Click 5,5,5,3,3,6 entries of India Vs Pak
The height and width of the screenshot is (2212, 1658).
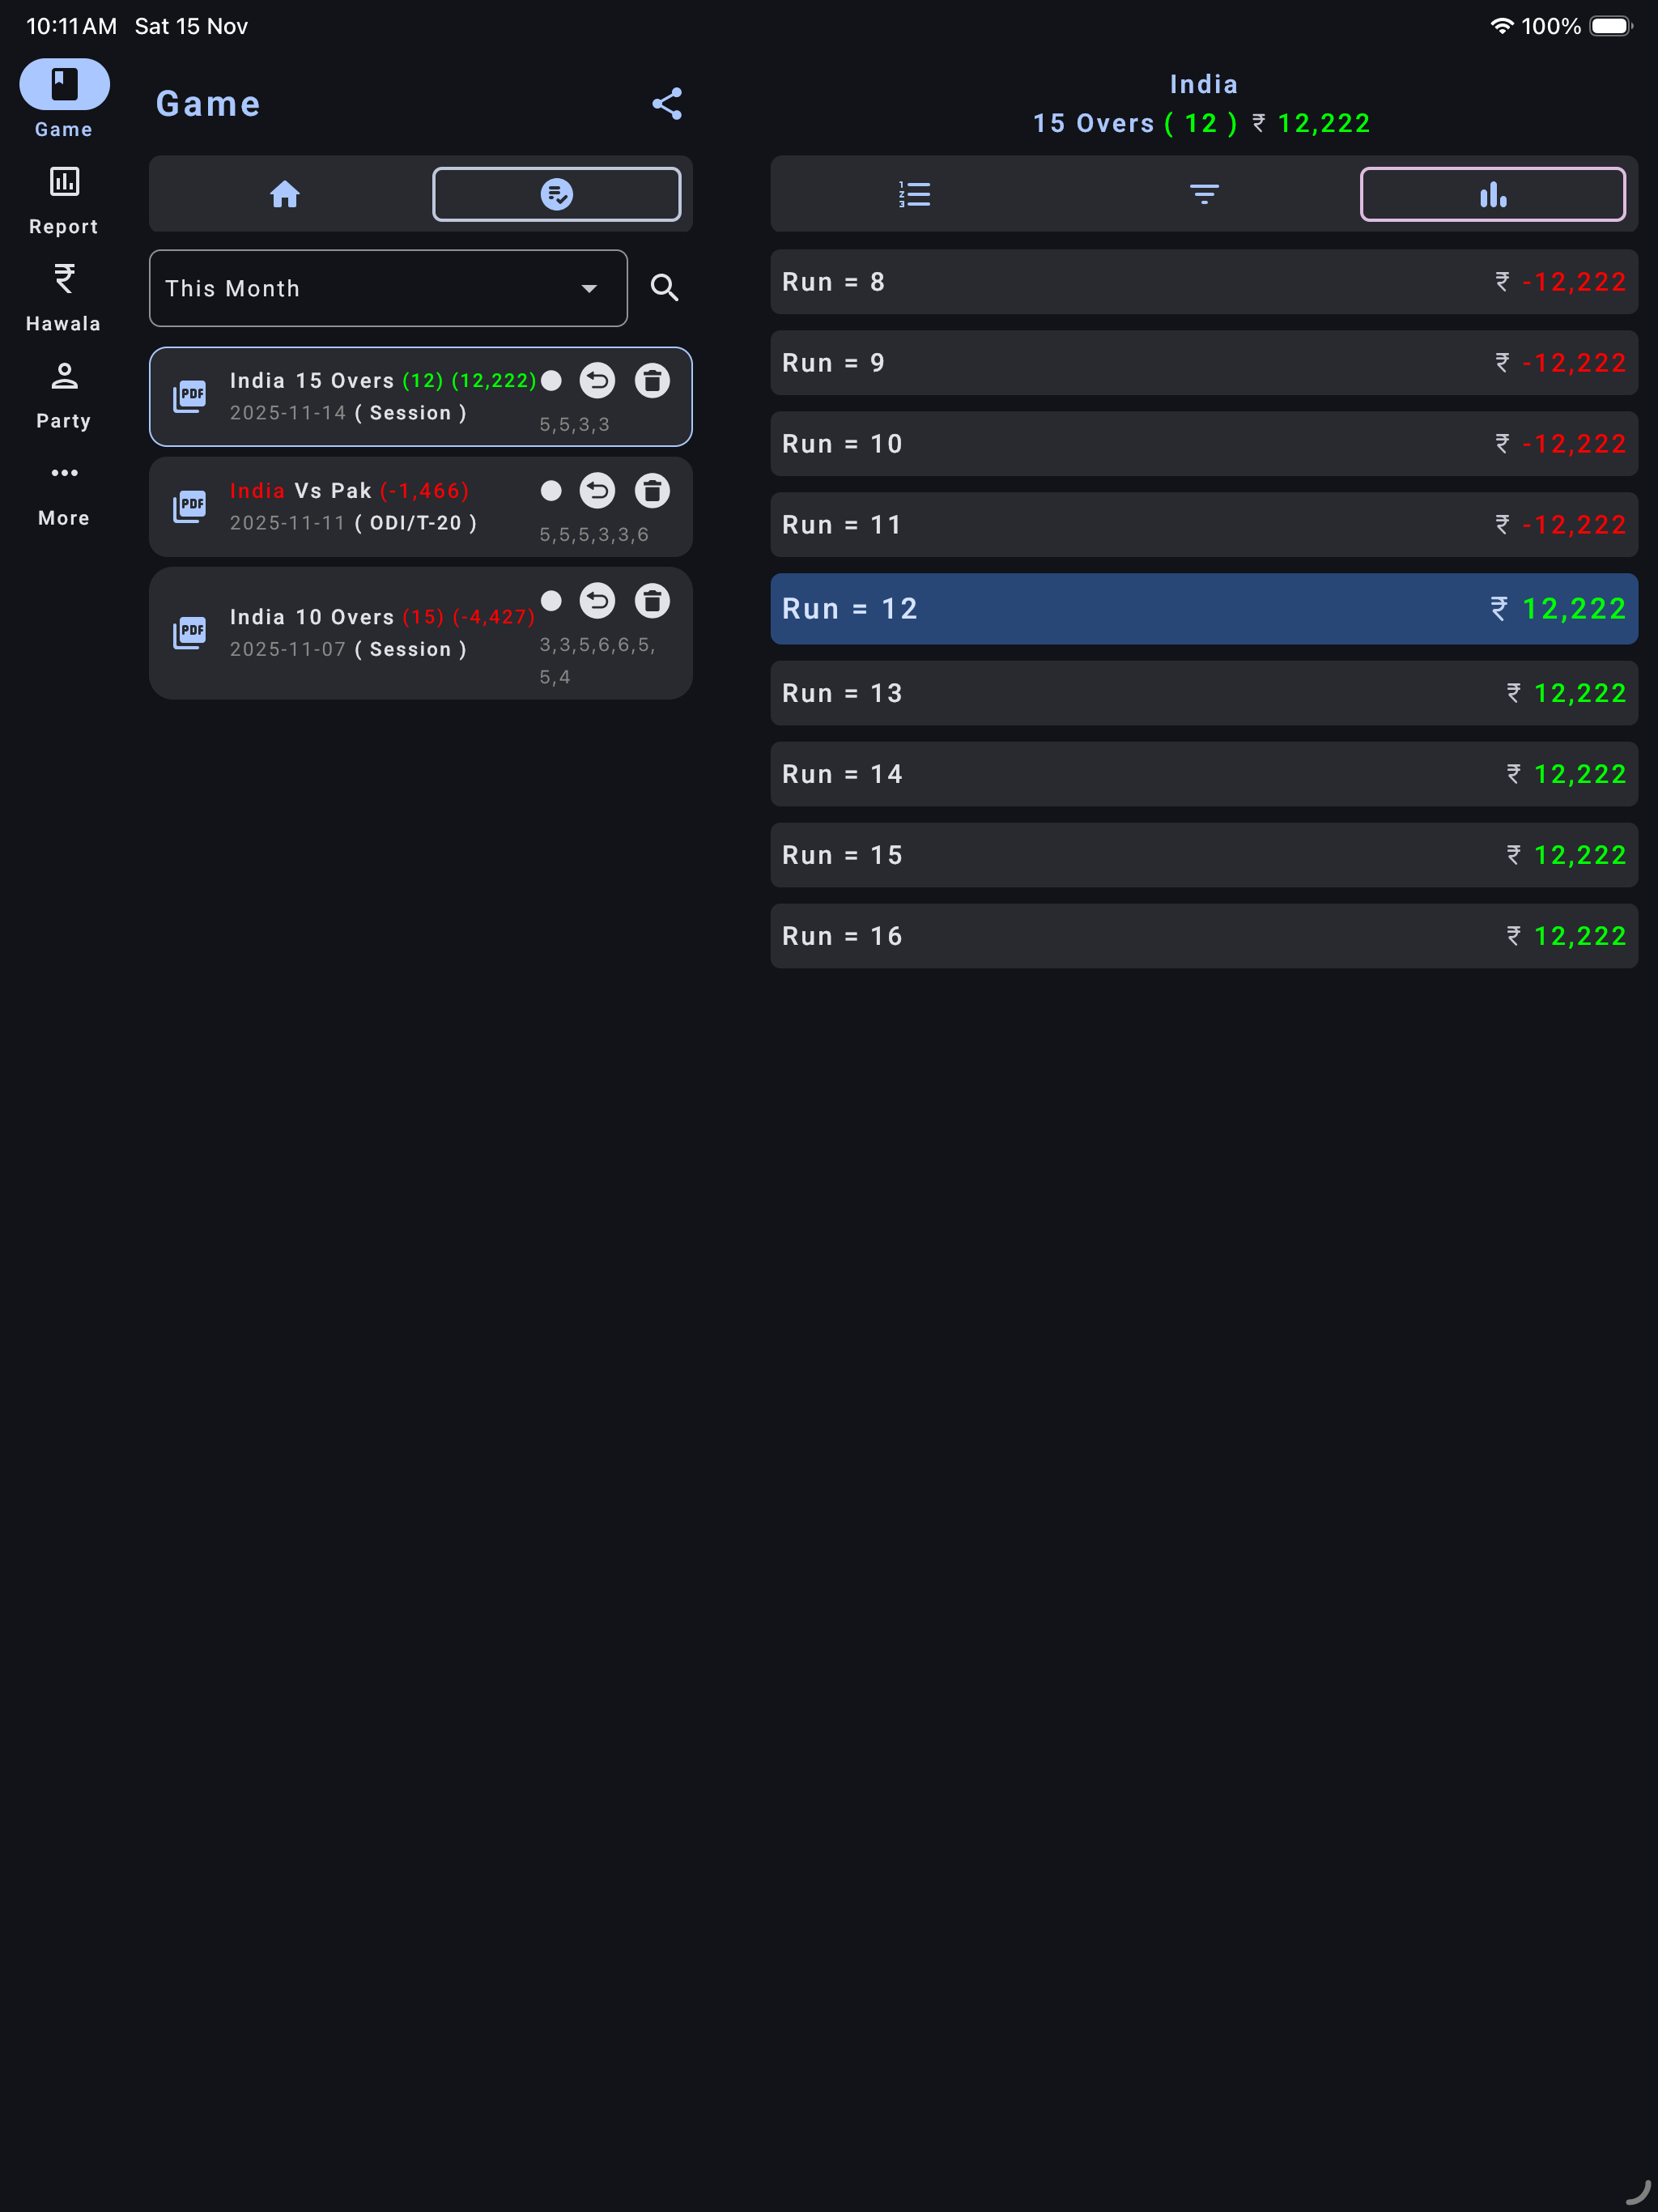594,535
